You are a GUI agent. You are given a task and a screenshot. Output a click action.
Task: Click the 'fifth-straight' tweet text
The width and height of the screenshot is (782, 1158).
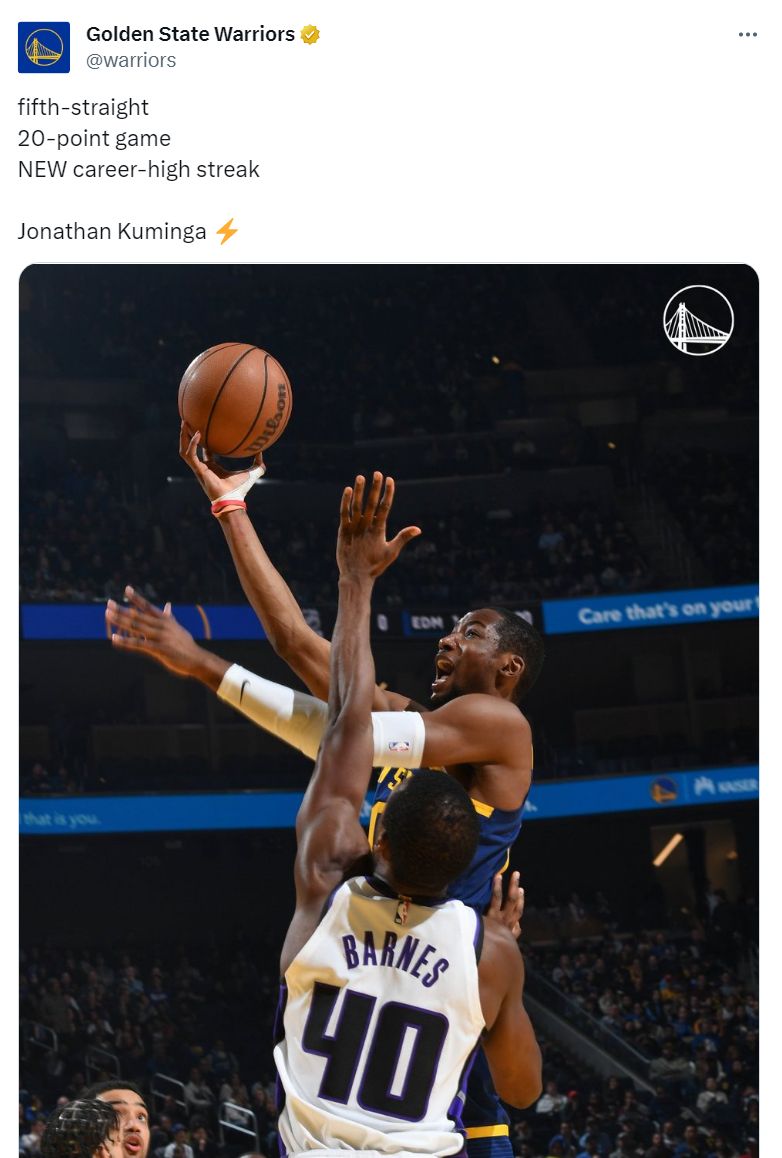coord(83,107)
